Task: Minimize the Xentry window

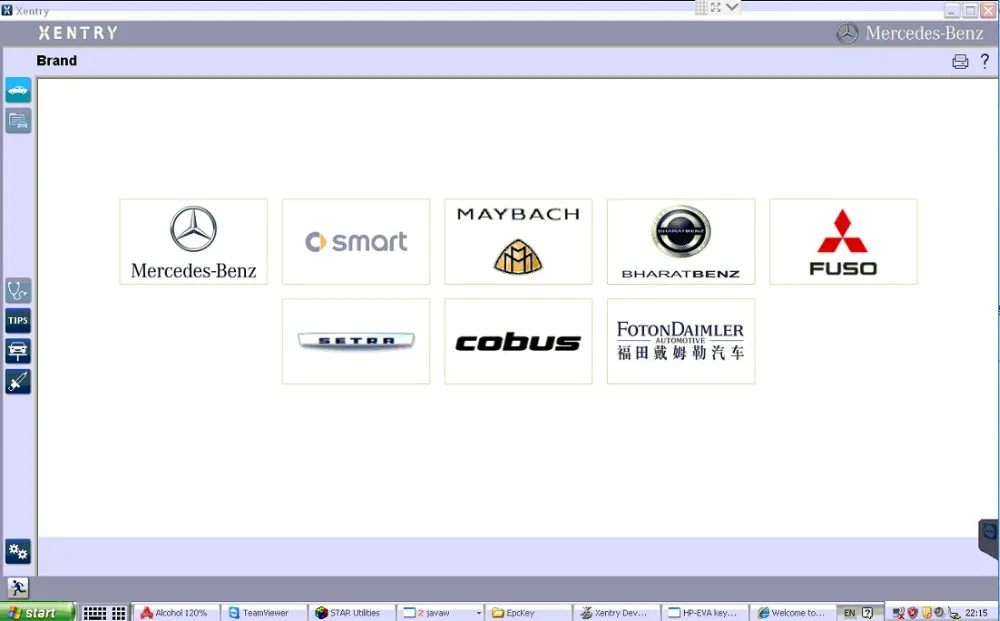Action: (x=953, y=10)
